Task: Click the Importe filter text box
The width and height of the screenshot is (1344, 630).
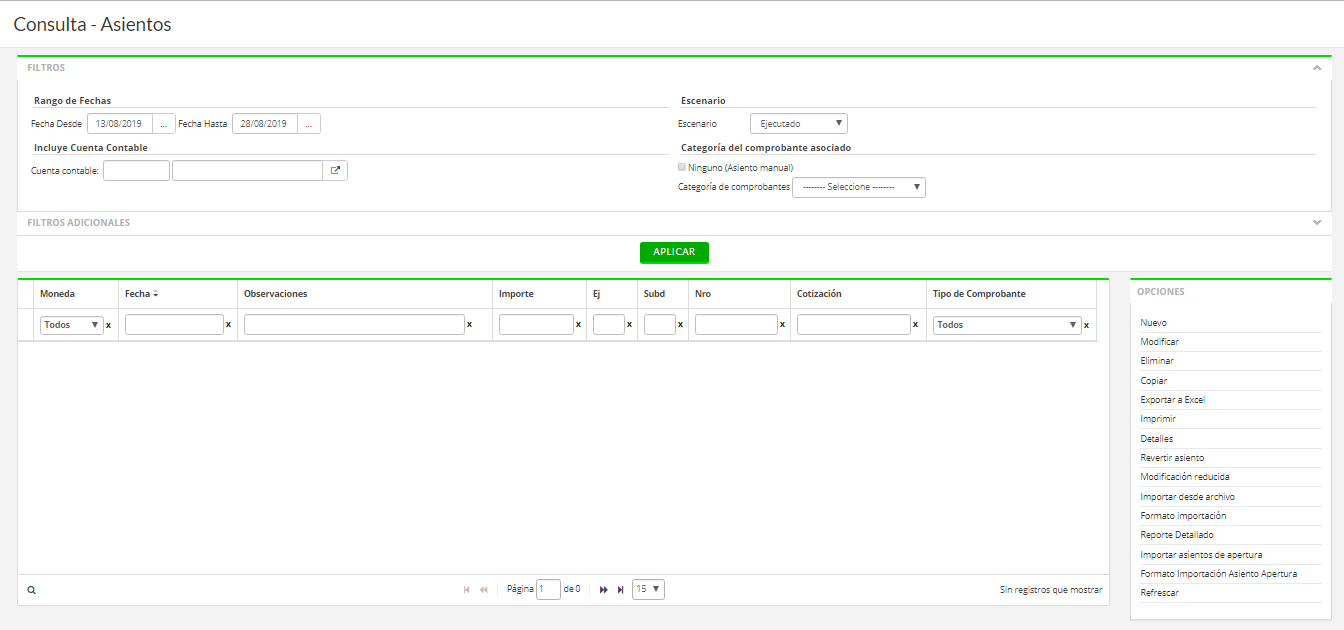Action: tap(536, 325)
